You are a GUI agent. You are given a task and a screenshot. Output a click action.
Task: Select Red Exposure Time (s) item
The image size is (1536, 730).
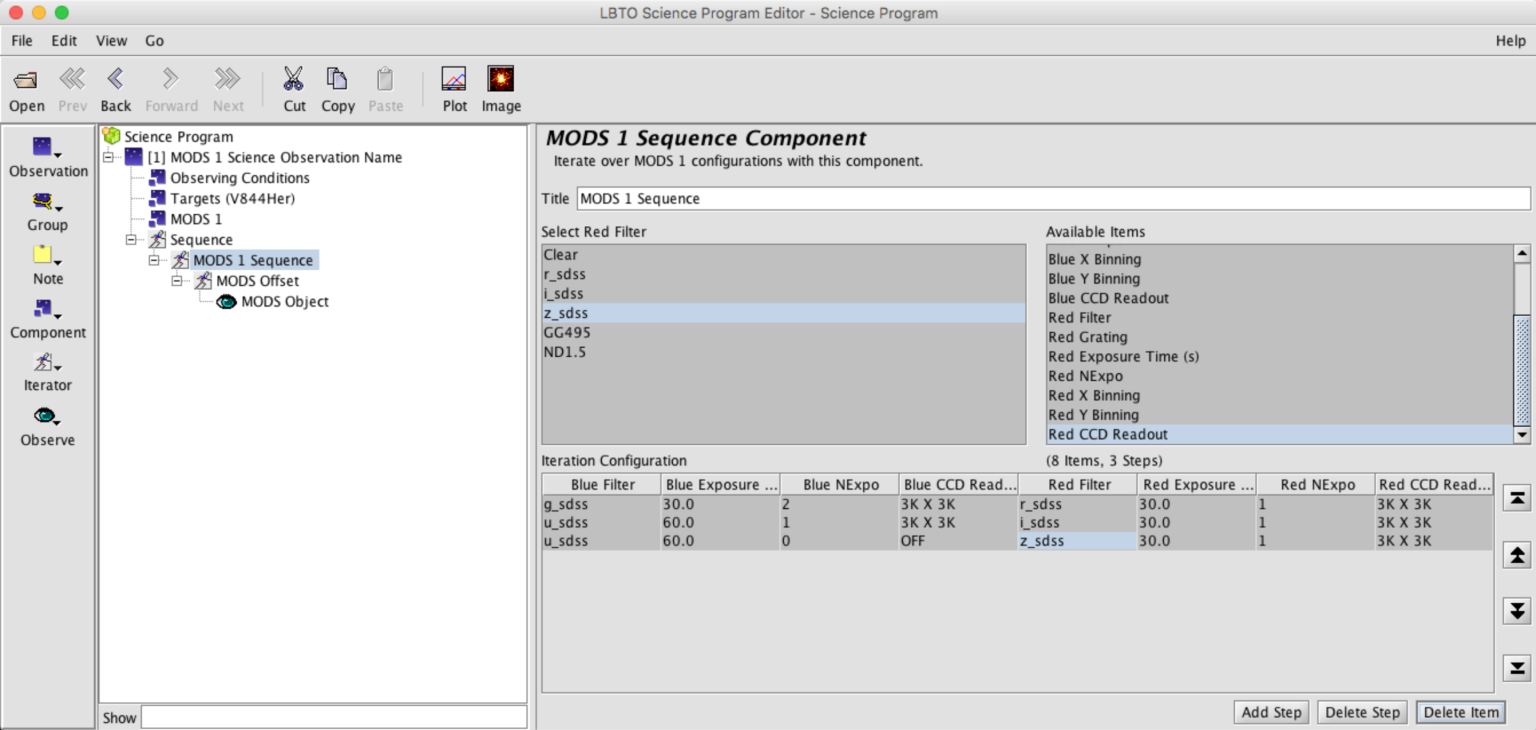pos(1280,357)
